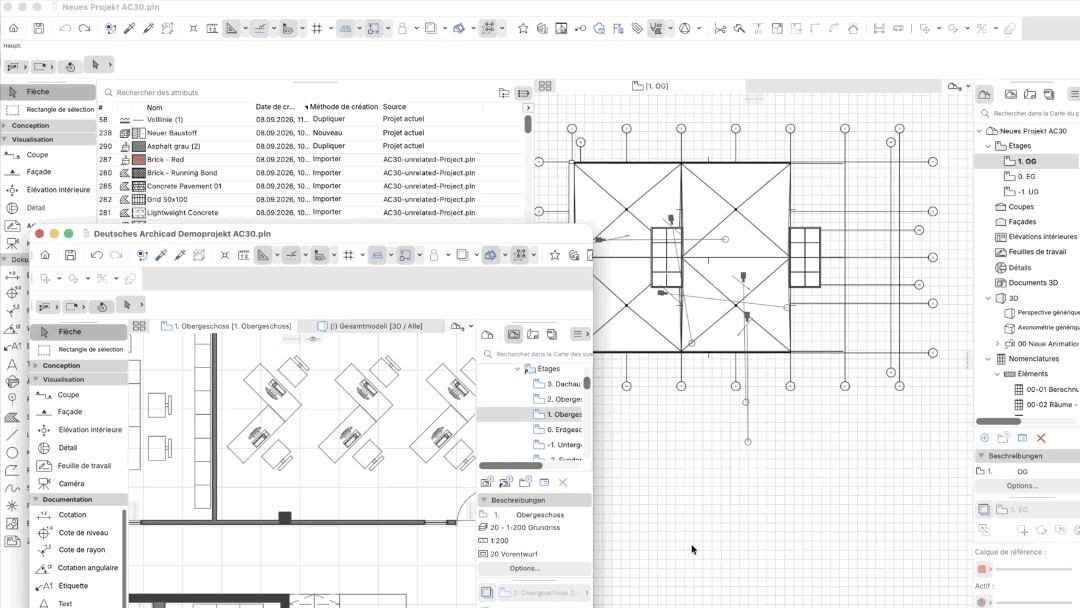The image size is (1080, 608).
Task: Click the Options... button under Obergeschoss
Action: (525, 569)
